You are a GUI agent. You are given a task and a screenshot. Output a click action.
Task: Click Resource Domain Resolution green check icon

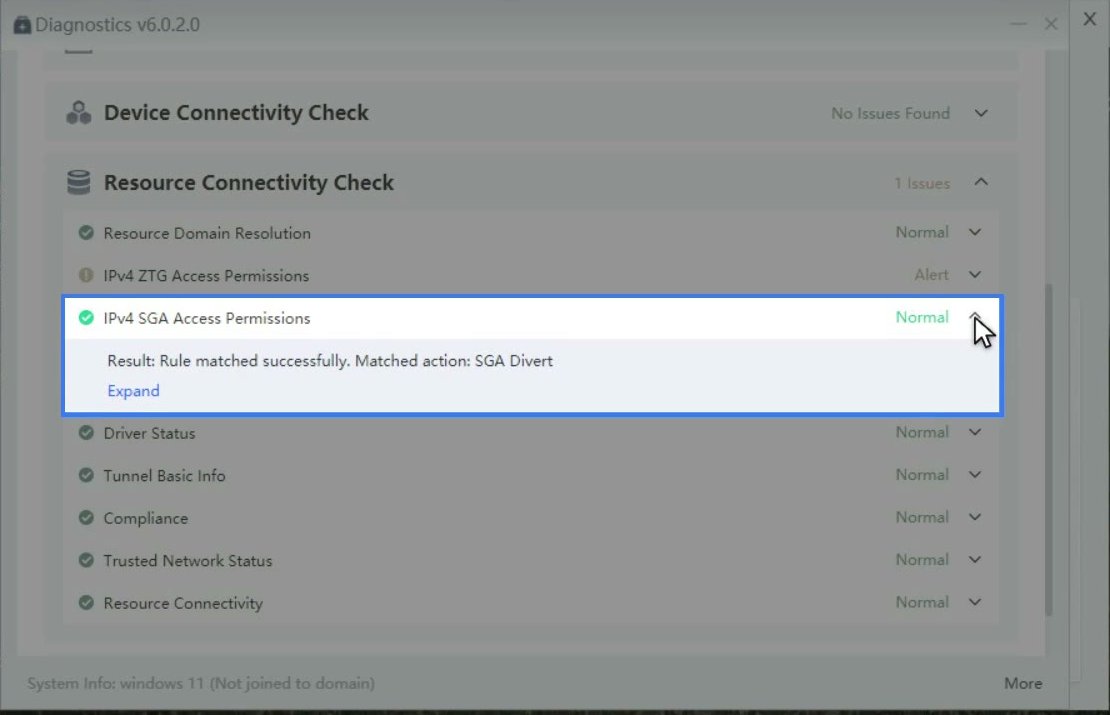pyautogui.click(x=86, y=233)
